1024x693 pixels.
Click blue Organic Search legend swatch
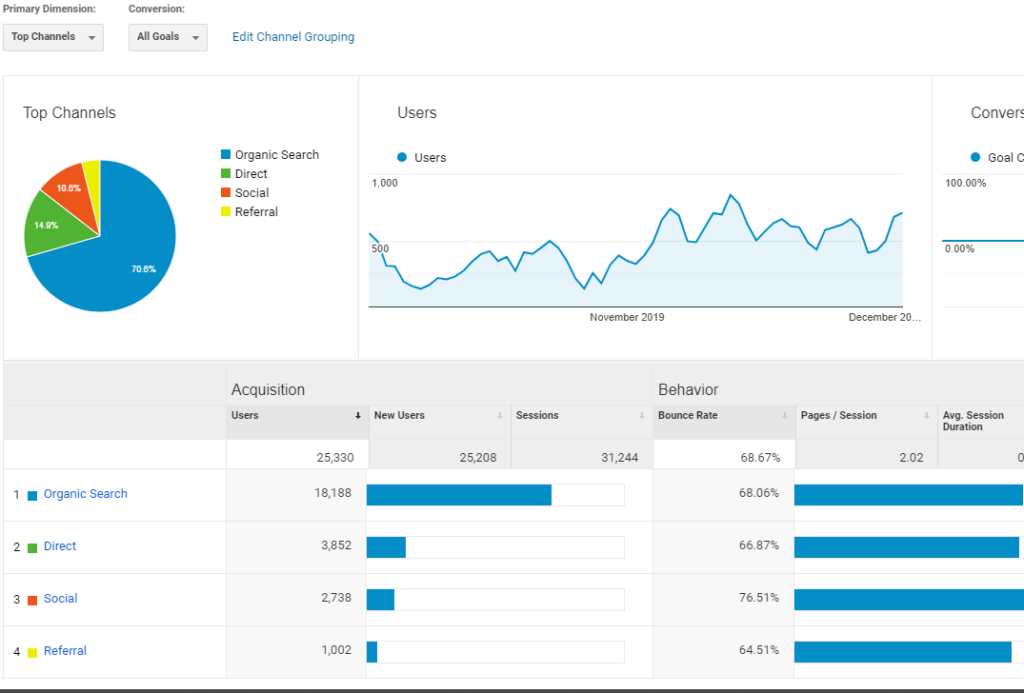coord(226,155)
